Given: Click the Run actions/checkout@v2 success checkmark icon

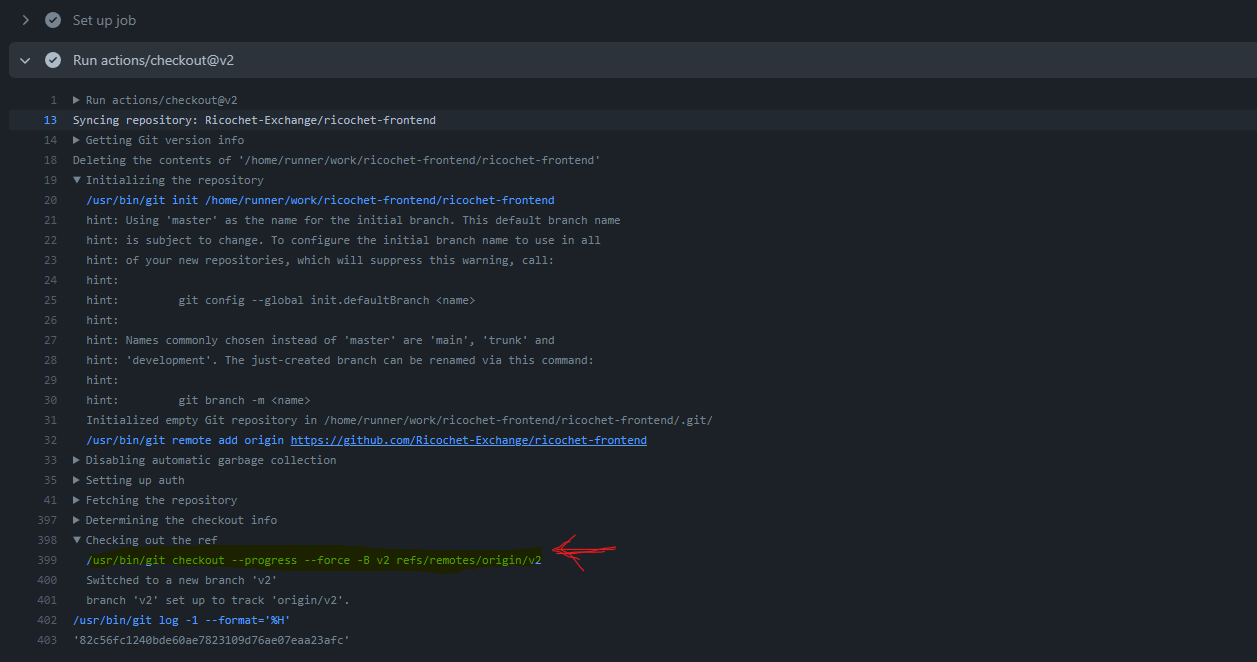Looking at the screenshot, I should pos(53,60).
